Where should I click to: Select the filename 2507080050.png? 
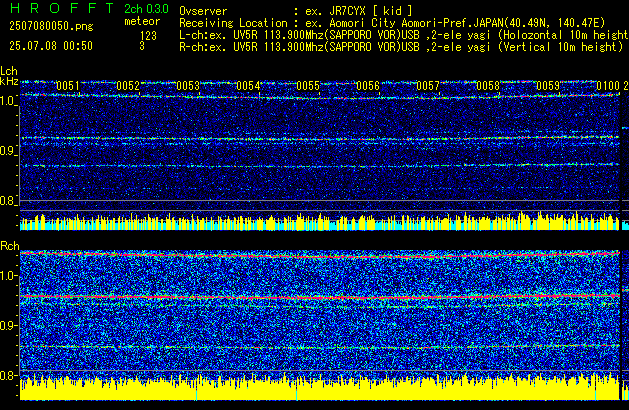pyautogui.click(x=51, y=26)
